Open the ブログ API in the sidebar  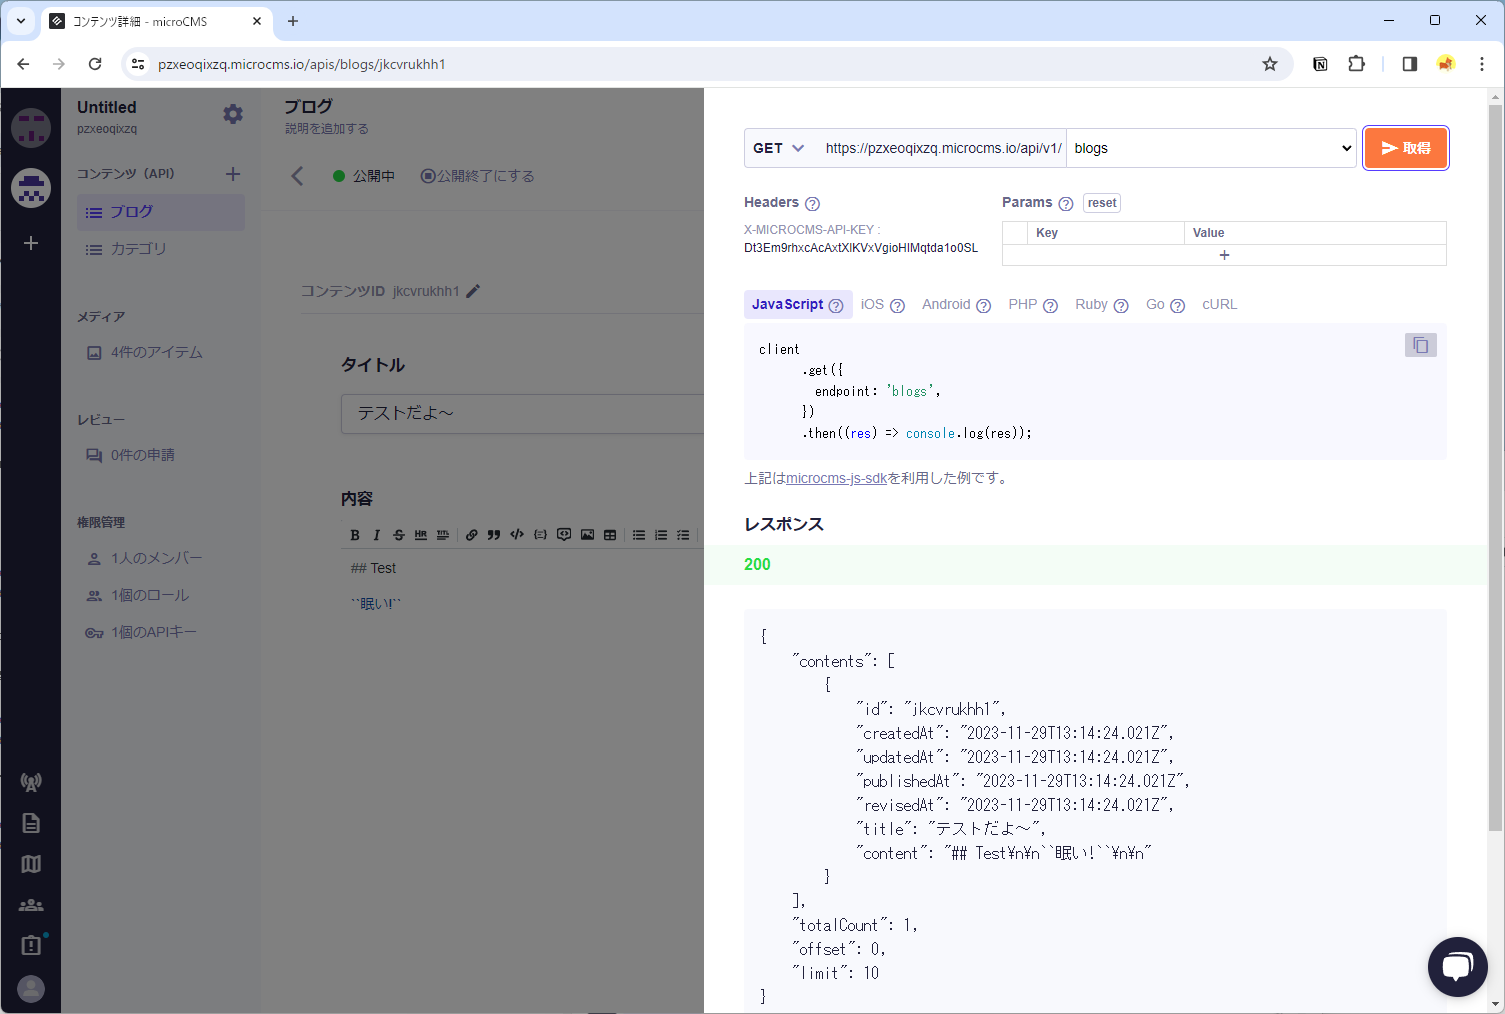pos(161,212)
